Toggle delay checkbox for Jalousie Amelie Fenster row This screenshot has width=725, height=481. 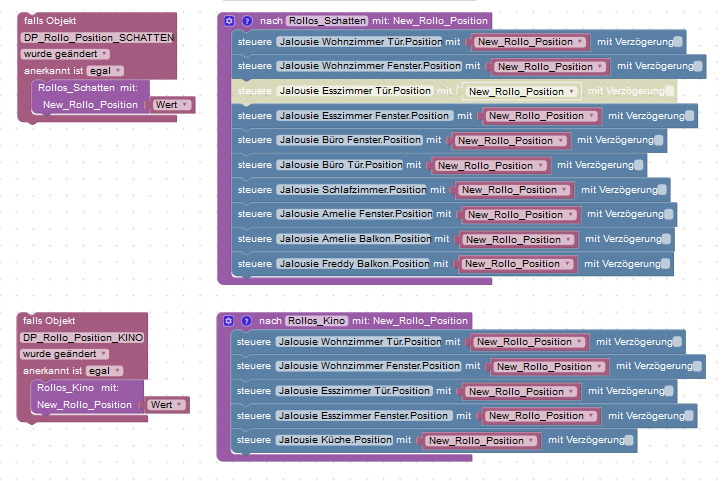[x=669, y=214]
